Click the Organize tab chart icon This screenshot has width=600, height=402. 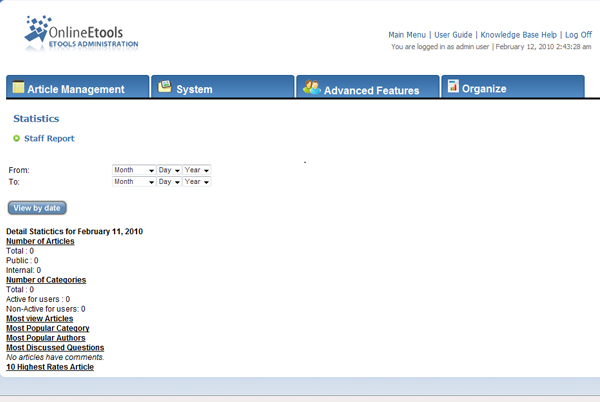click(x=453, y=88)
